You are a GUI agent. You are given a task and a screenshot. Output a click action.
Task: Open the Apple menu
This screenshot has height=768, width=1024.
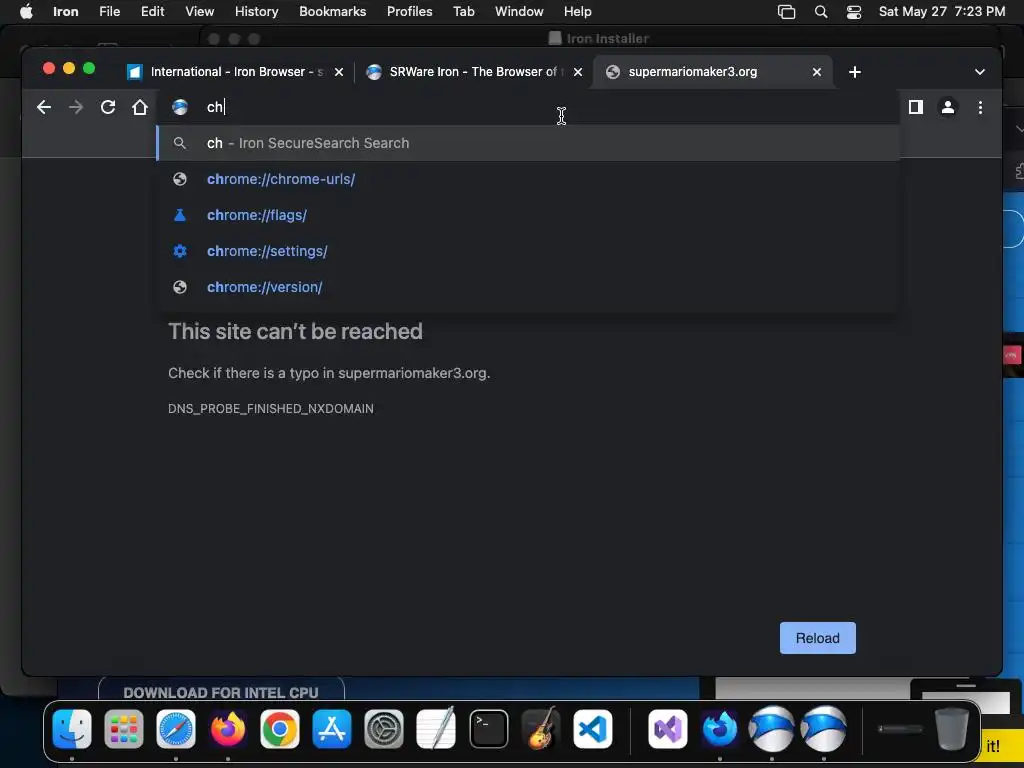coord(26,12)
